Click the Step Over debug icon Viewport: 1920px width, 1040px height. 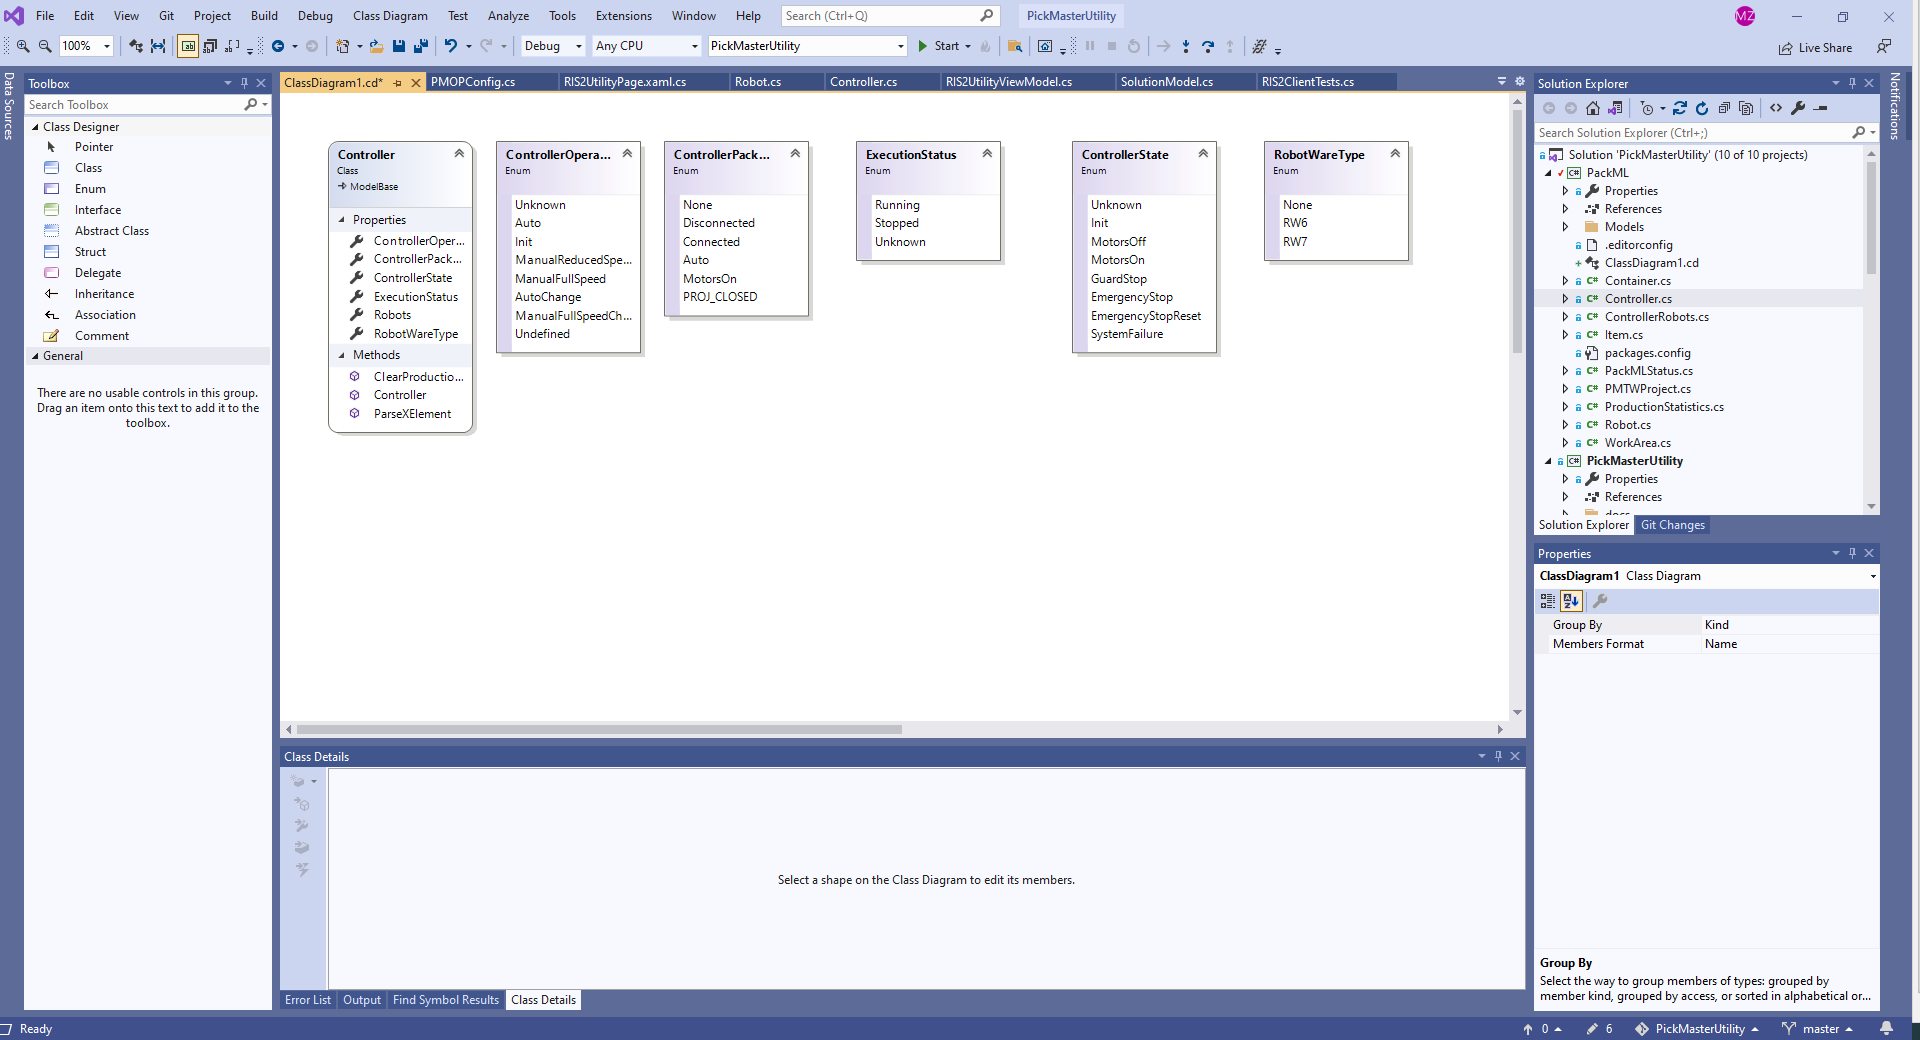tap(1208, 46)
